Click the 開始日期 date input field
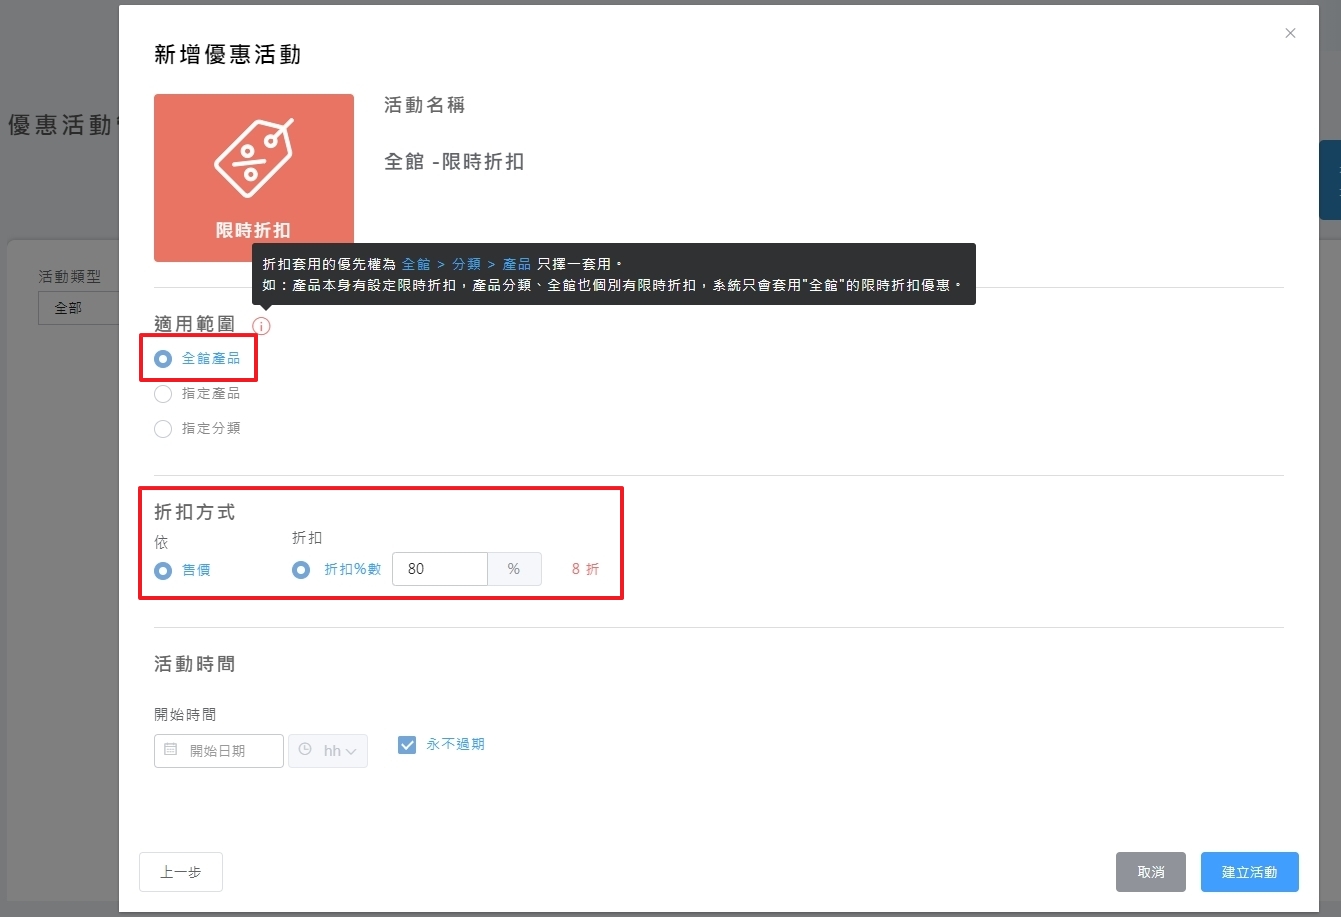This screenshot has height=917, width=1341. tap(228, 751)
